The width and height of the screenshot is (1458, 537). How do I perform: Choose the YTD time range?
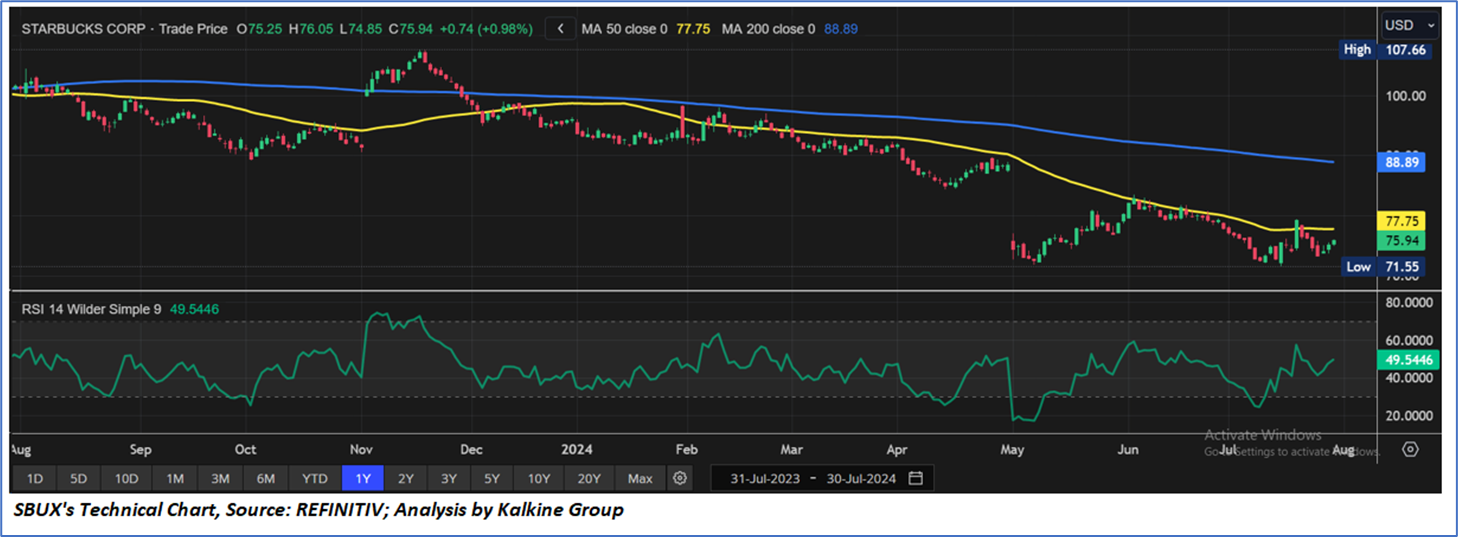point(315,478)
